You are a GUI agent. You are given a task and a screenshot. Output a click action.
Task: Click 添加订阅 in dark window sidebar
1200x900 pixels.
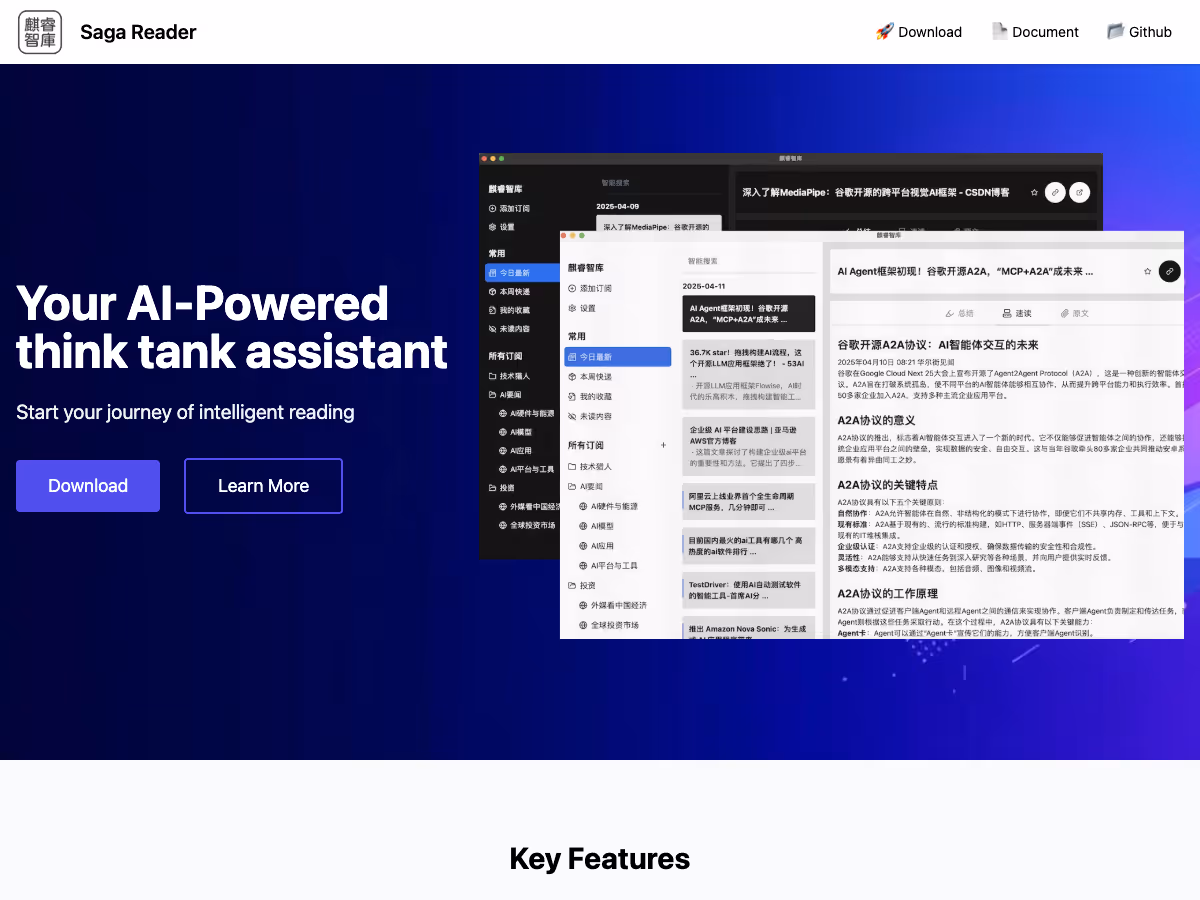(510, 208)
